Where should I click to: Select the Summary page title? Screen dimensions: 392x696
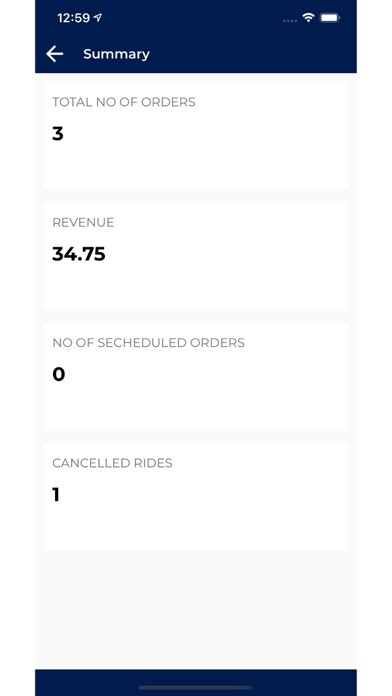pos(116,54)
